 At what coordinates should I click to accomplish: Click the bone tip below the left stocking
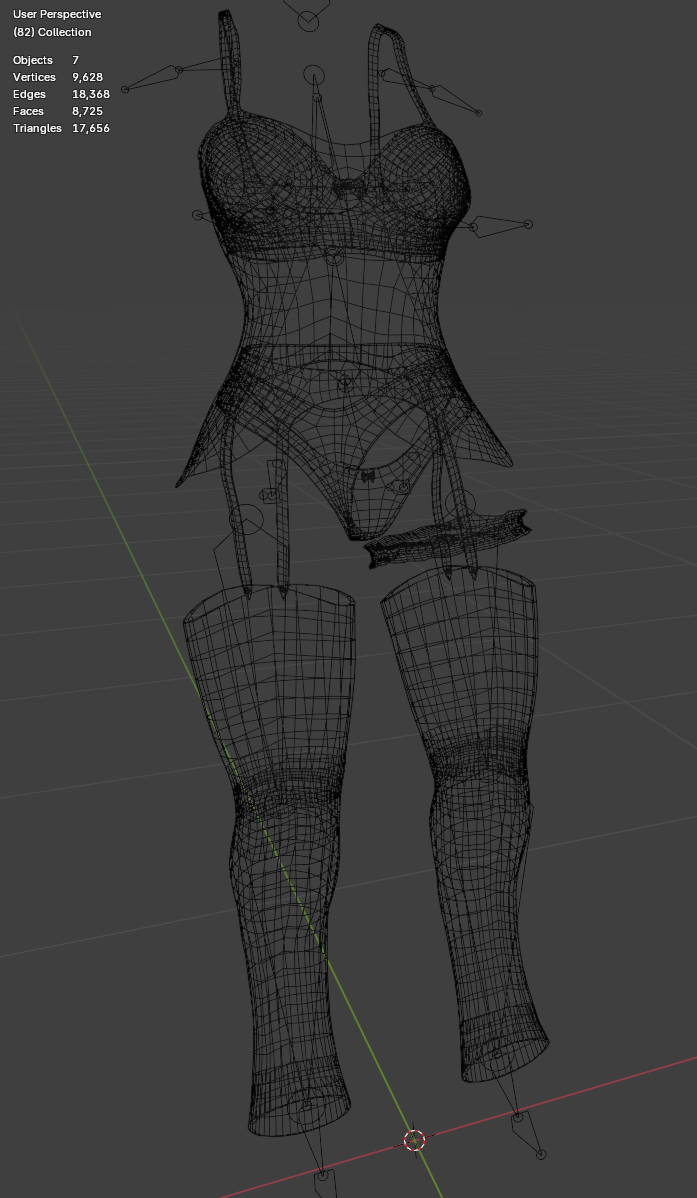click(x=322, y=1174)
